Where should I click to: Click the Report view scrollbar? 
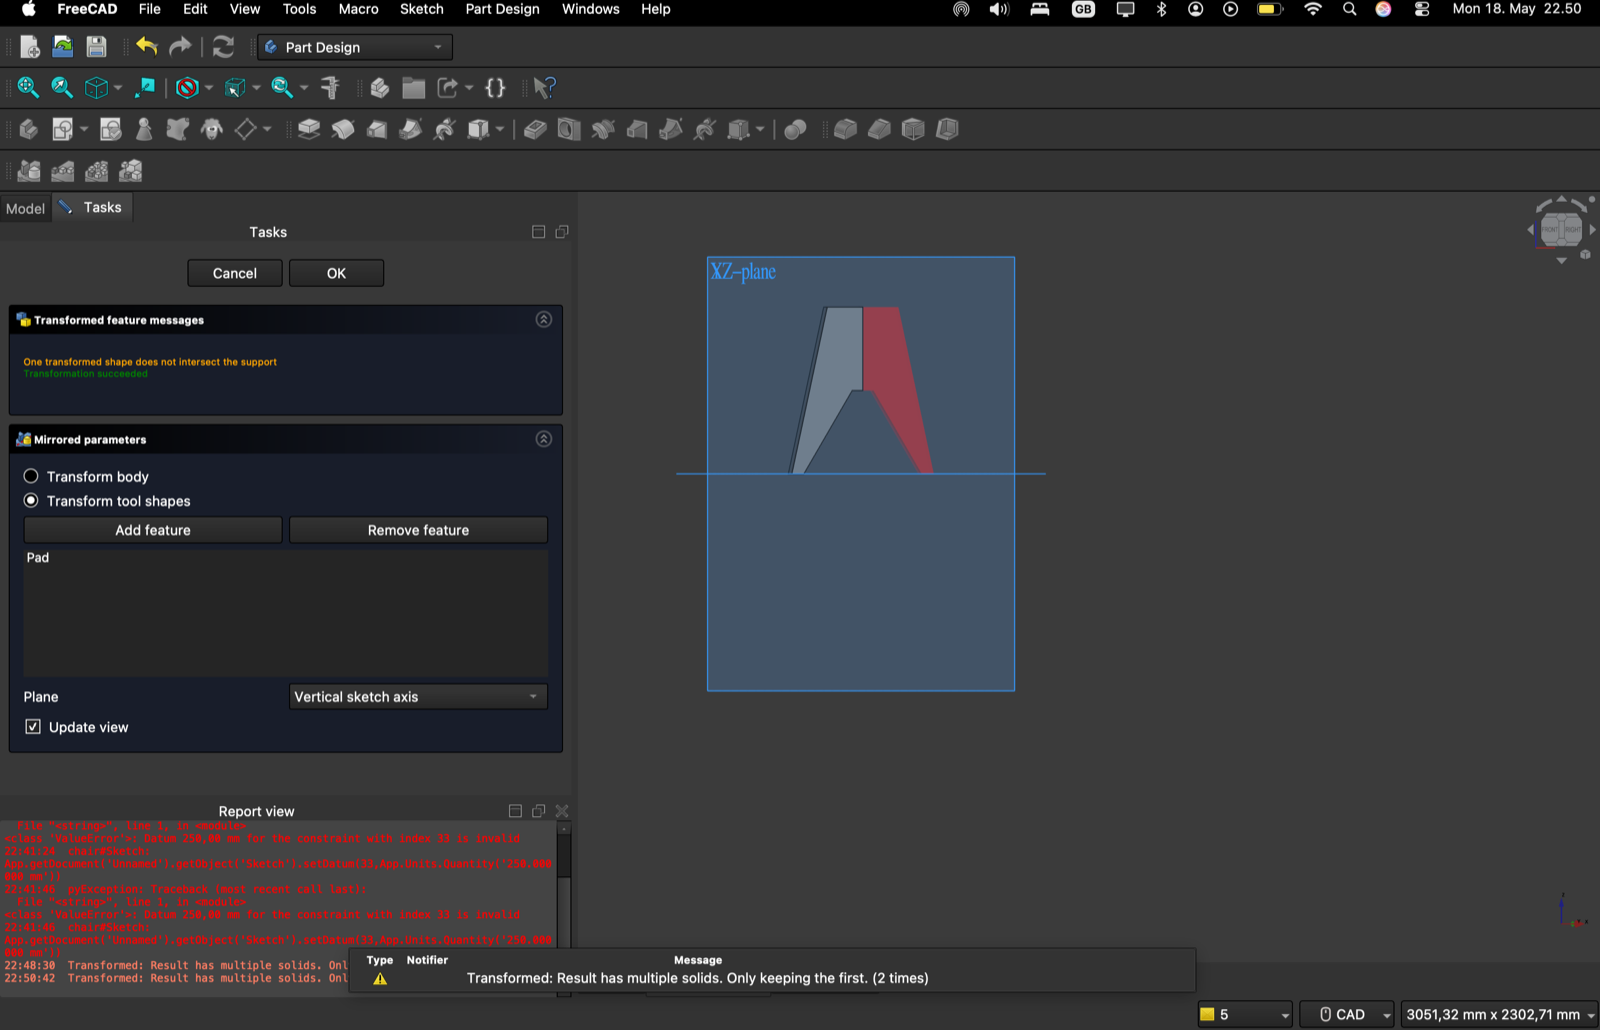(564, 857)
